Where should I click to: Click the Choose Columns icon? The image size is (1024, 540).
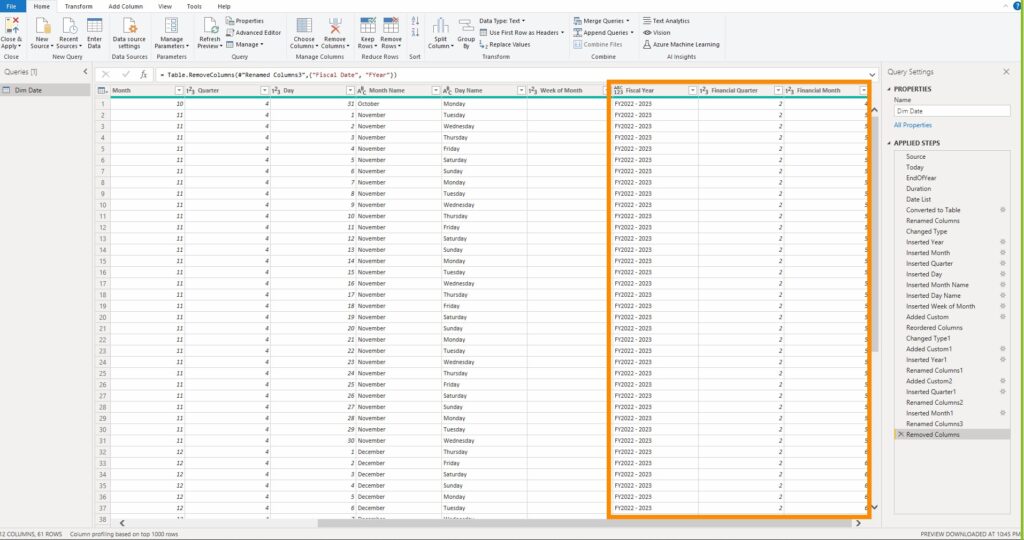pos(304,26)
